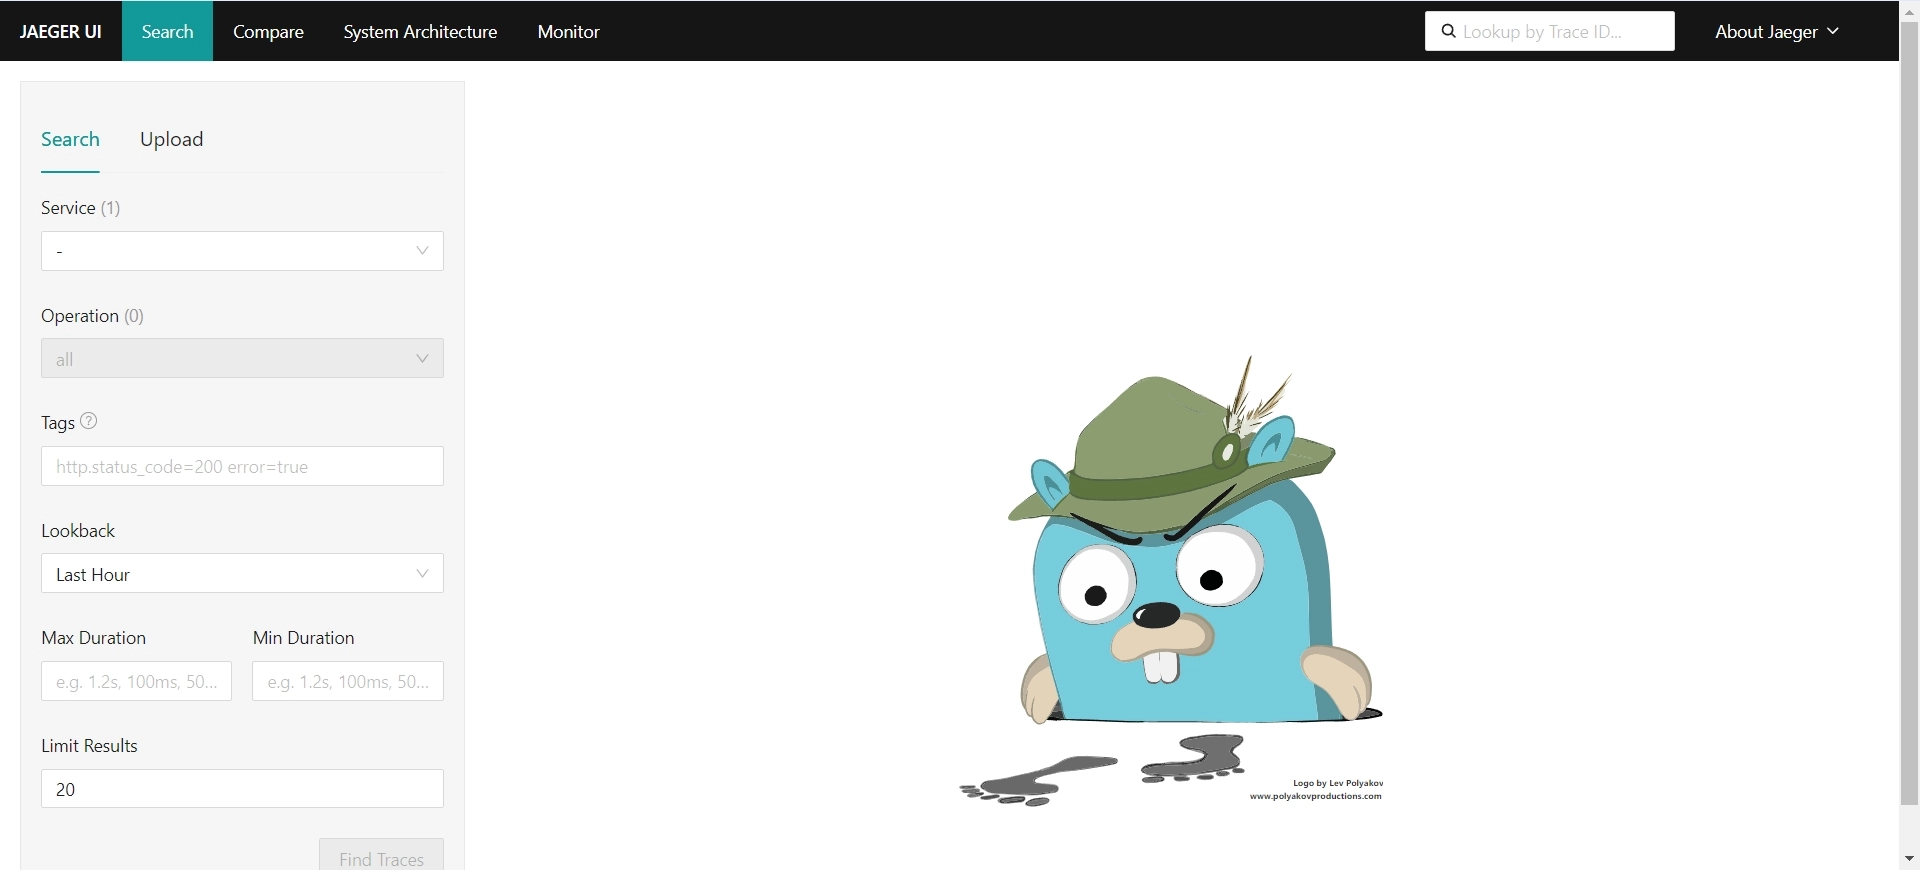Switch to the Upload tab
The width and height of the screenshot is (1920, 870).
pyautogui.click(x=172, y=140)
